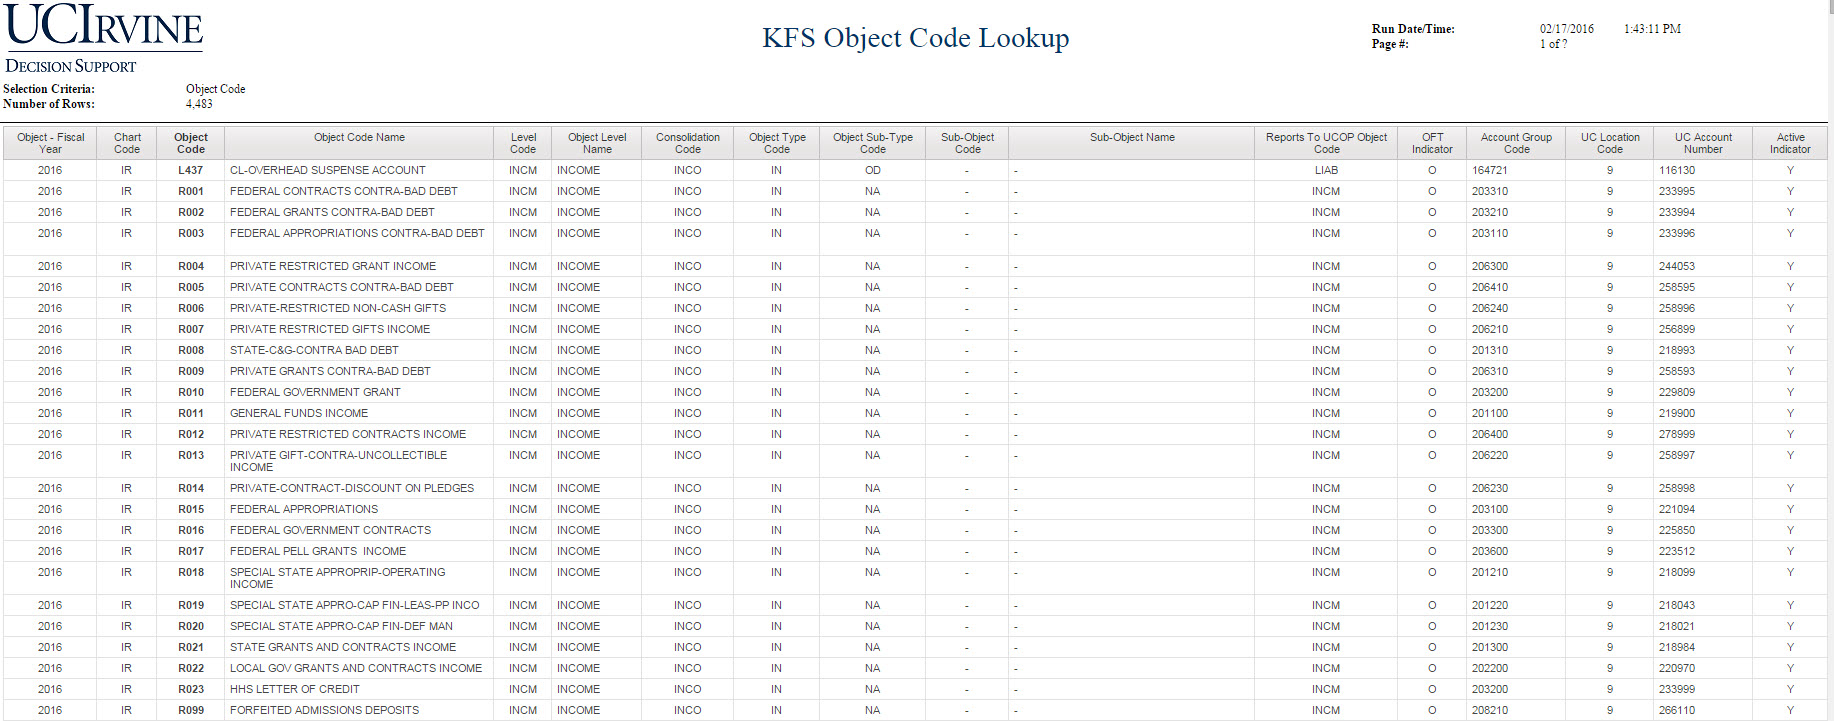Select object code R020 cell
The image size is (1834, 721).
(191, 626)
